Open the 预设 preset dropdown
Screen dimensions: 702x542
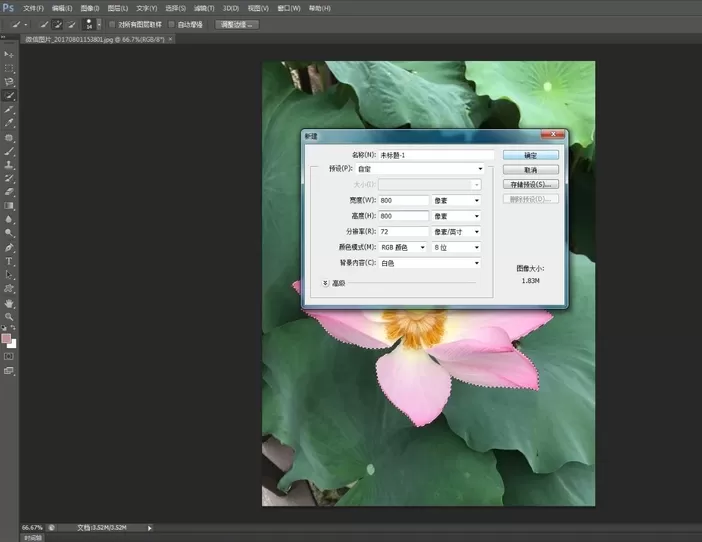(420, 169)
